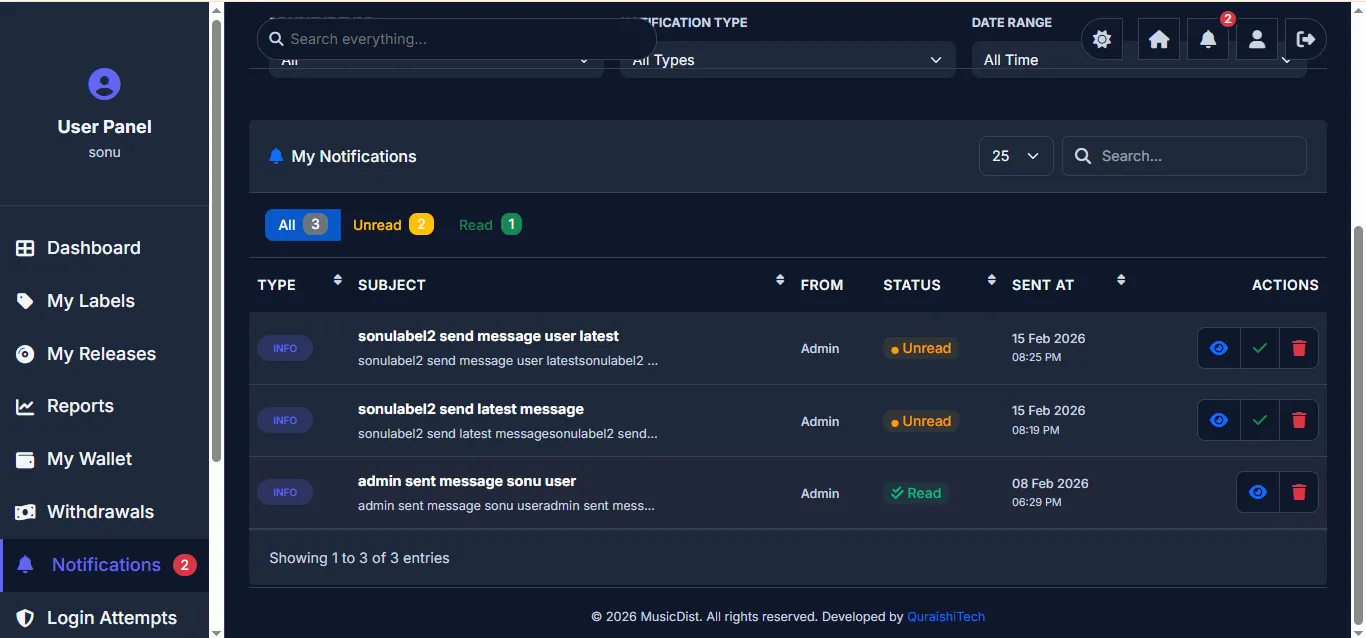This screenshot has width=1366, height=638.
Task: Select the Unread notifications tab
Action: [x=393, y=225]
